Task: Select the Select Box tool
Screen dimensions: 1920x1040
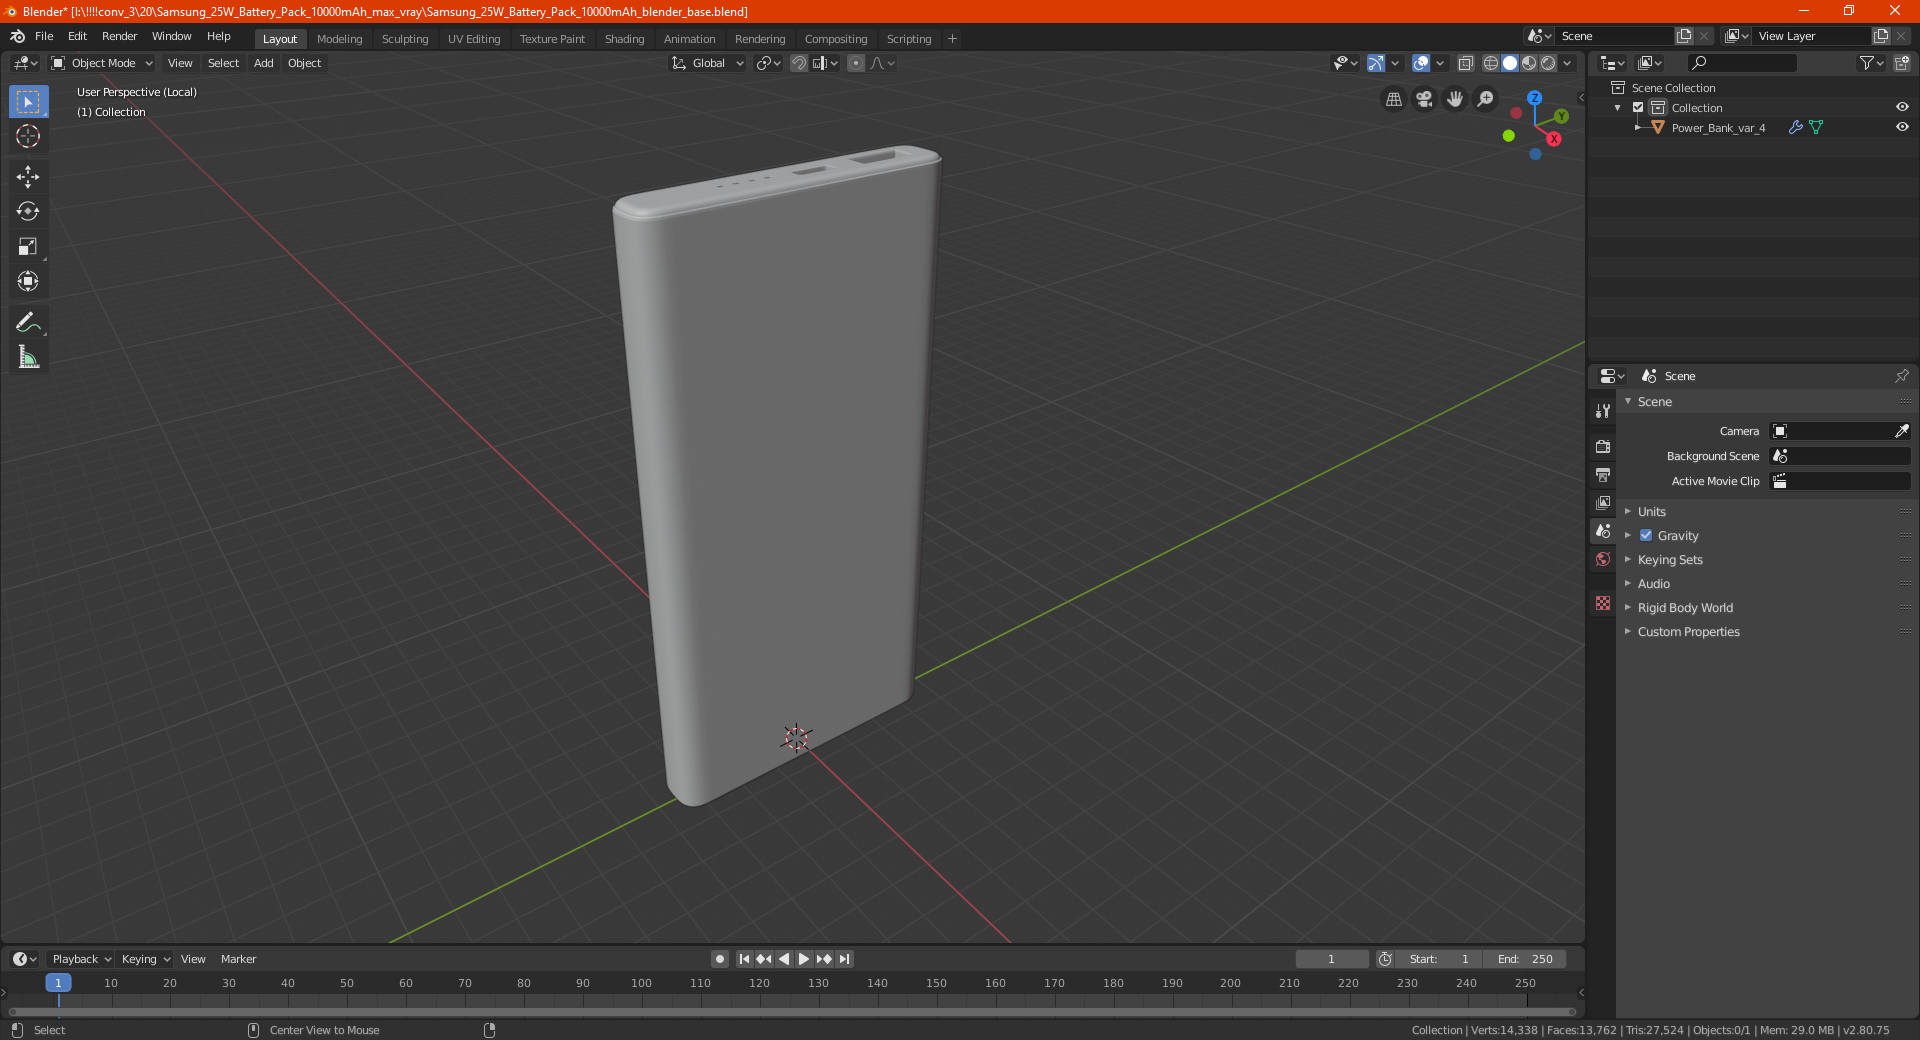Action: pyautogui.click(x=28, y=102)
